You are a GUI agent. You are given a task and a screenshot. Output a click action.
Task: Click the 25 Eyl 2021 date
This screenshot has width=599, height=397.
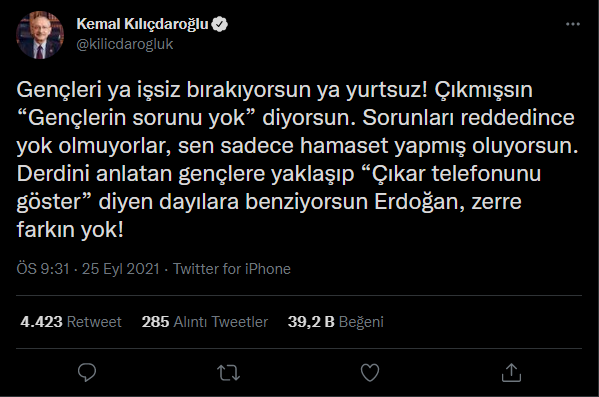(x=121, y=269)
